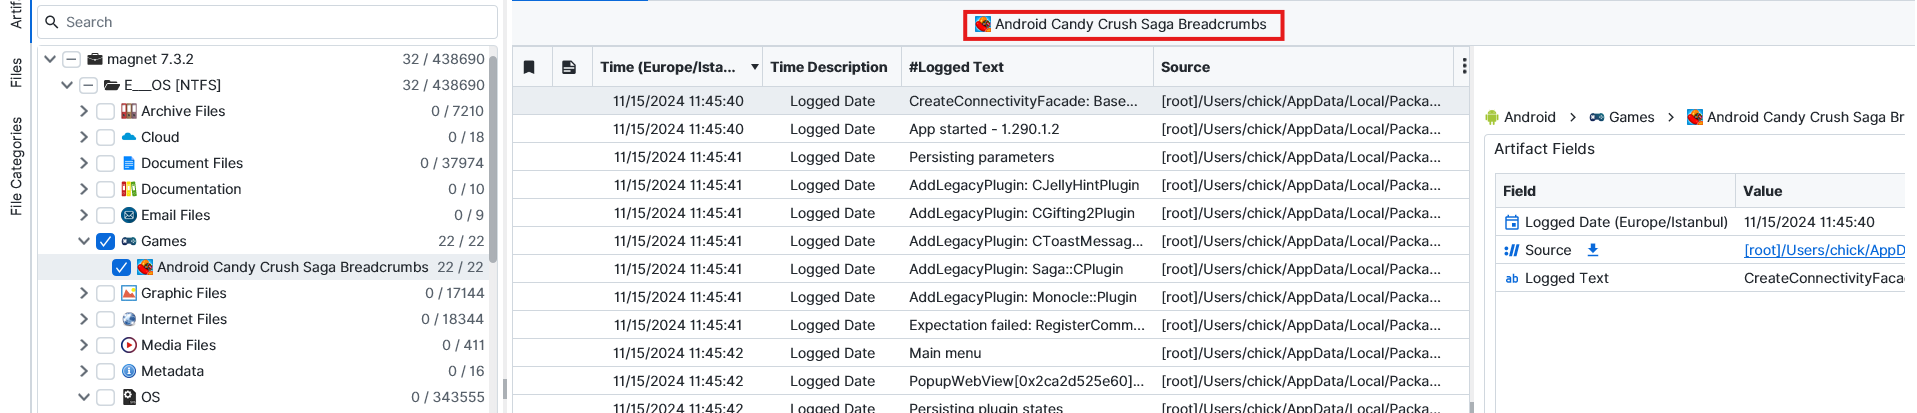
Task: Click the notes column header icon
Action: point(569,67)
